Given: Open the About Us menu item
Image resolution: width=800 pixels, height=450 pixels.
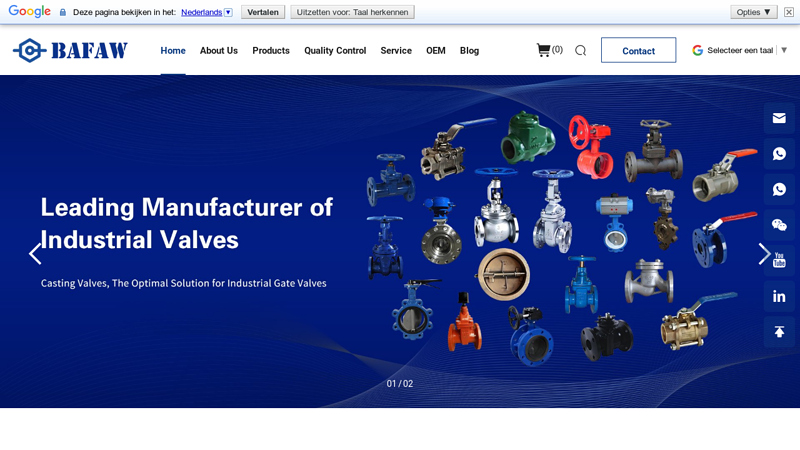Looking at the screenshot, I should [219, 51].
